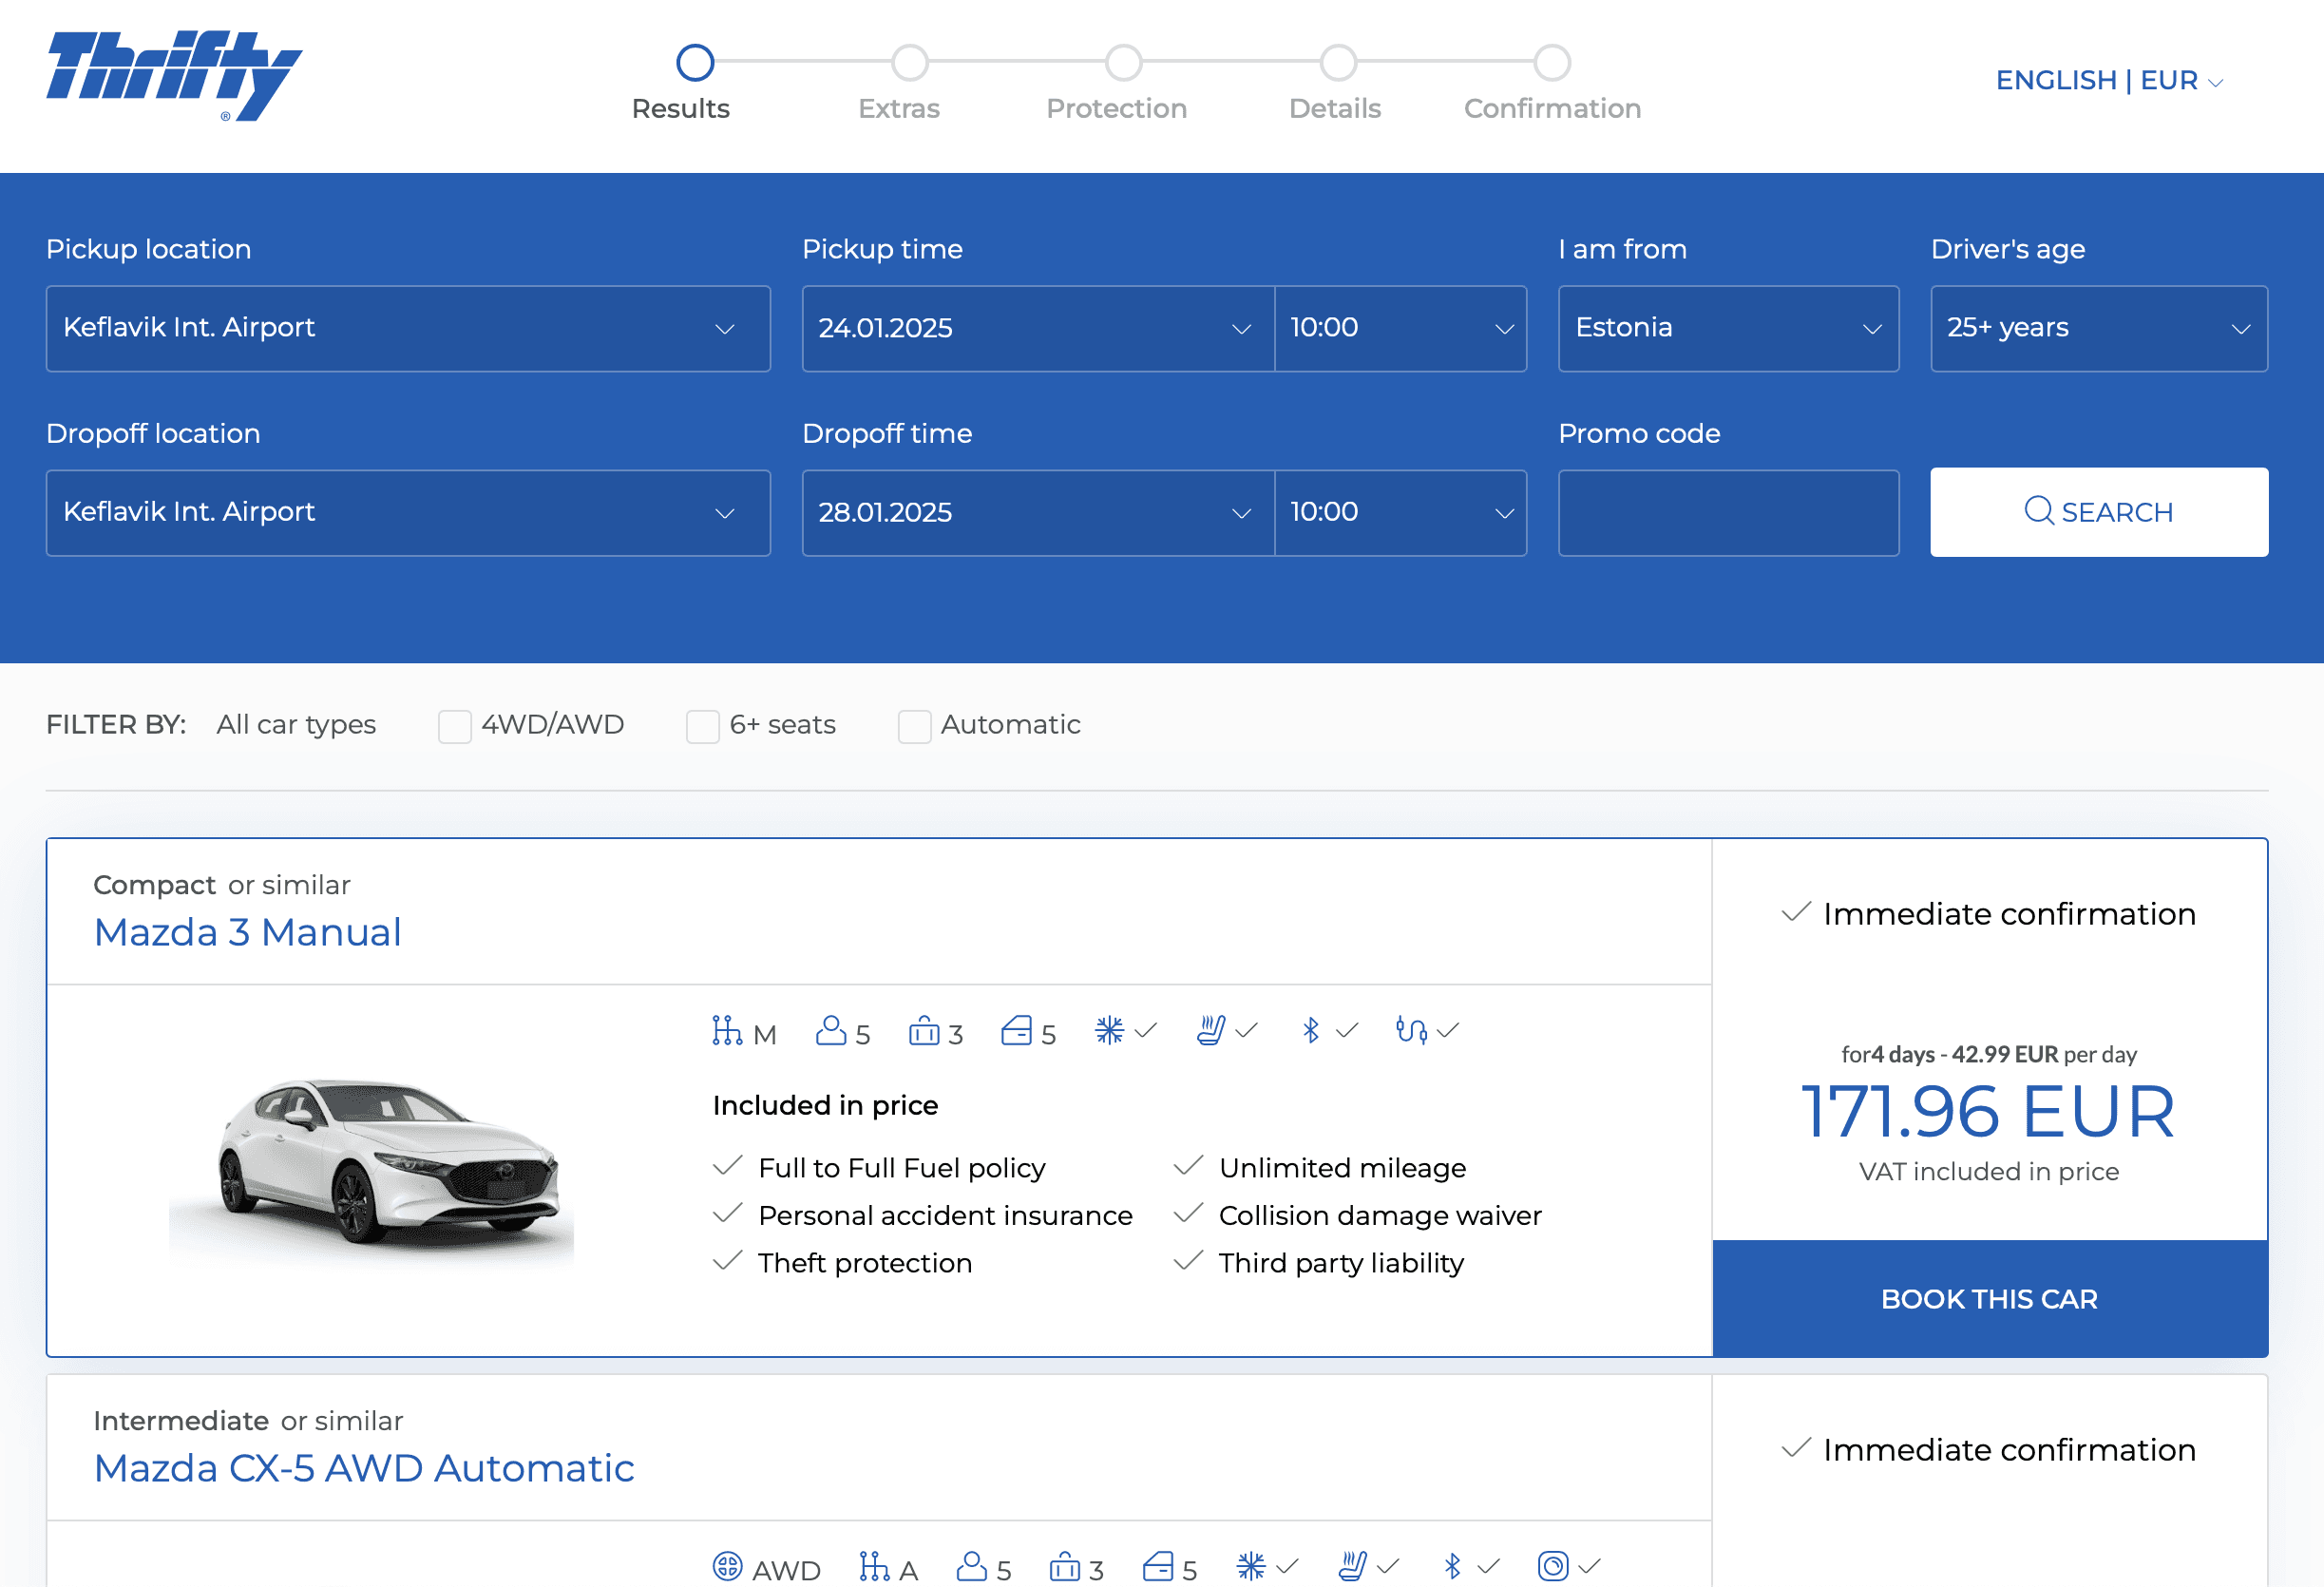Open pickup date dropdown showing 24.01.2025
The width and height of the screenshot is (2324, 1587).
[x=1038, y=328]
